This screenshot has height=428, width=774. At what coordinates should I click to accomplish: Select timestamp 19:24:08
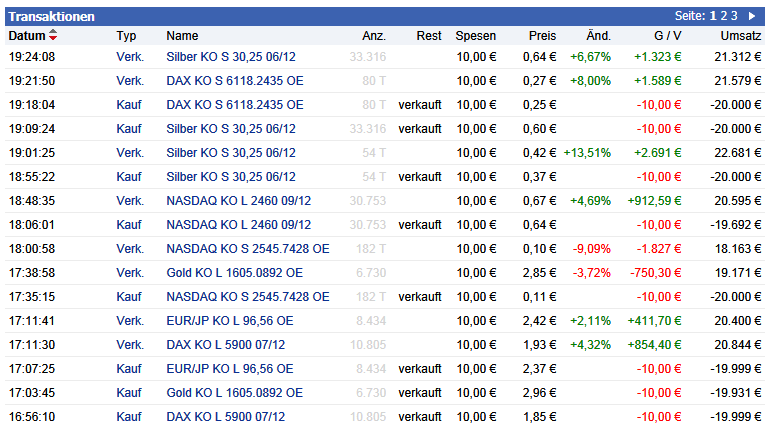click(x=32, y=57)
